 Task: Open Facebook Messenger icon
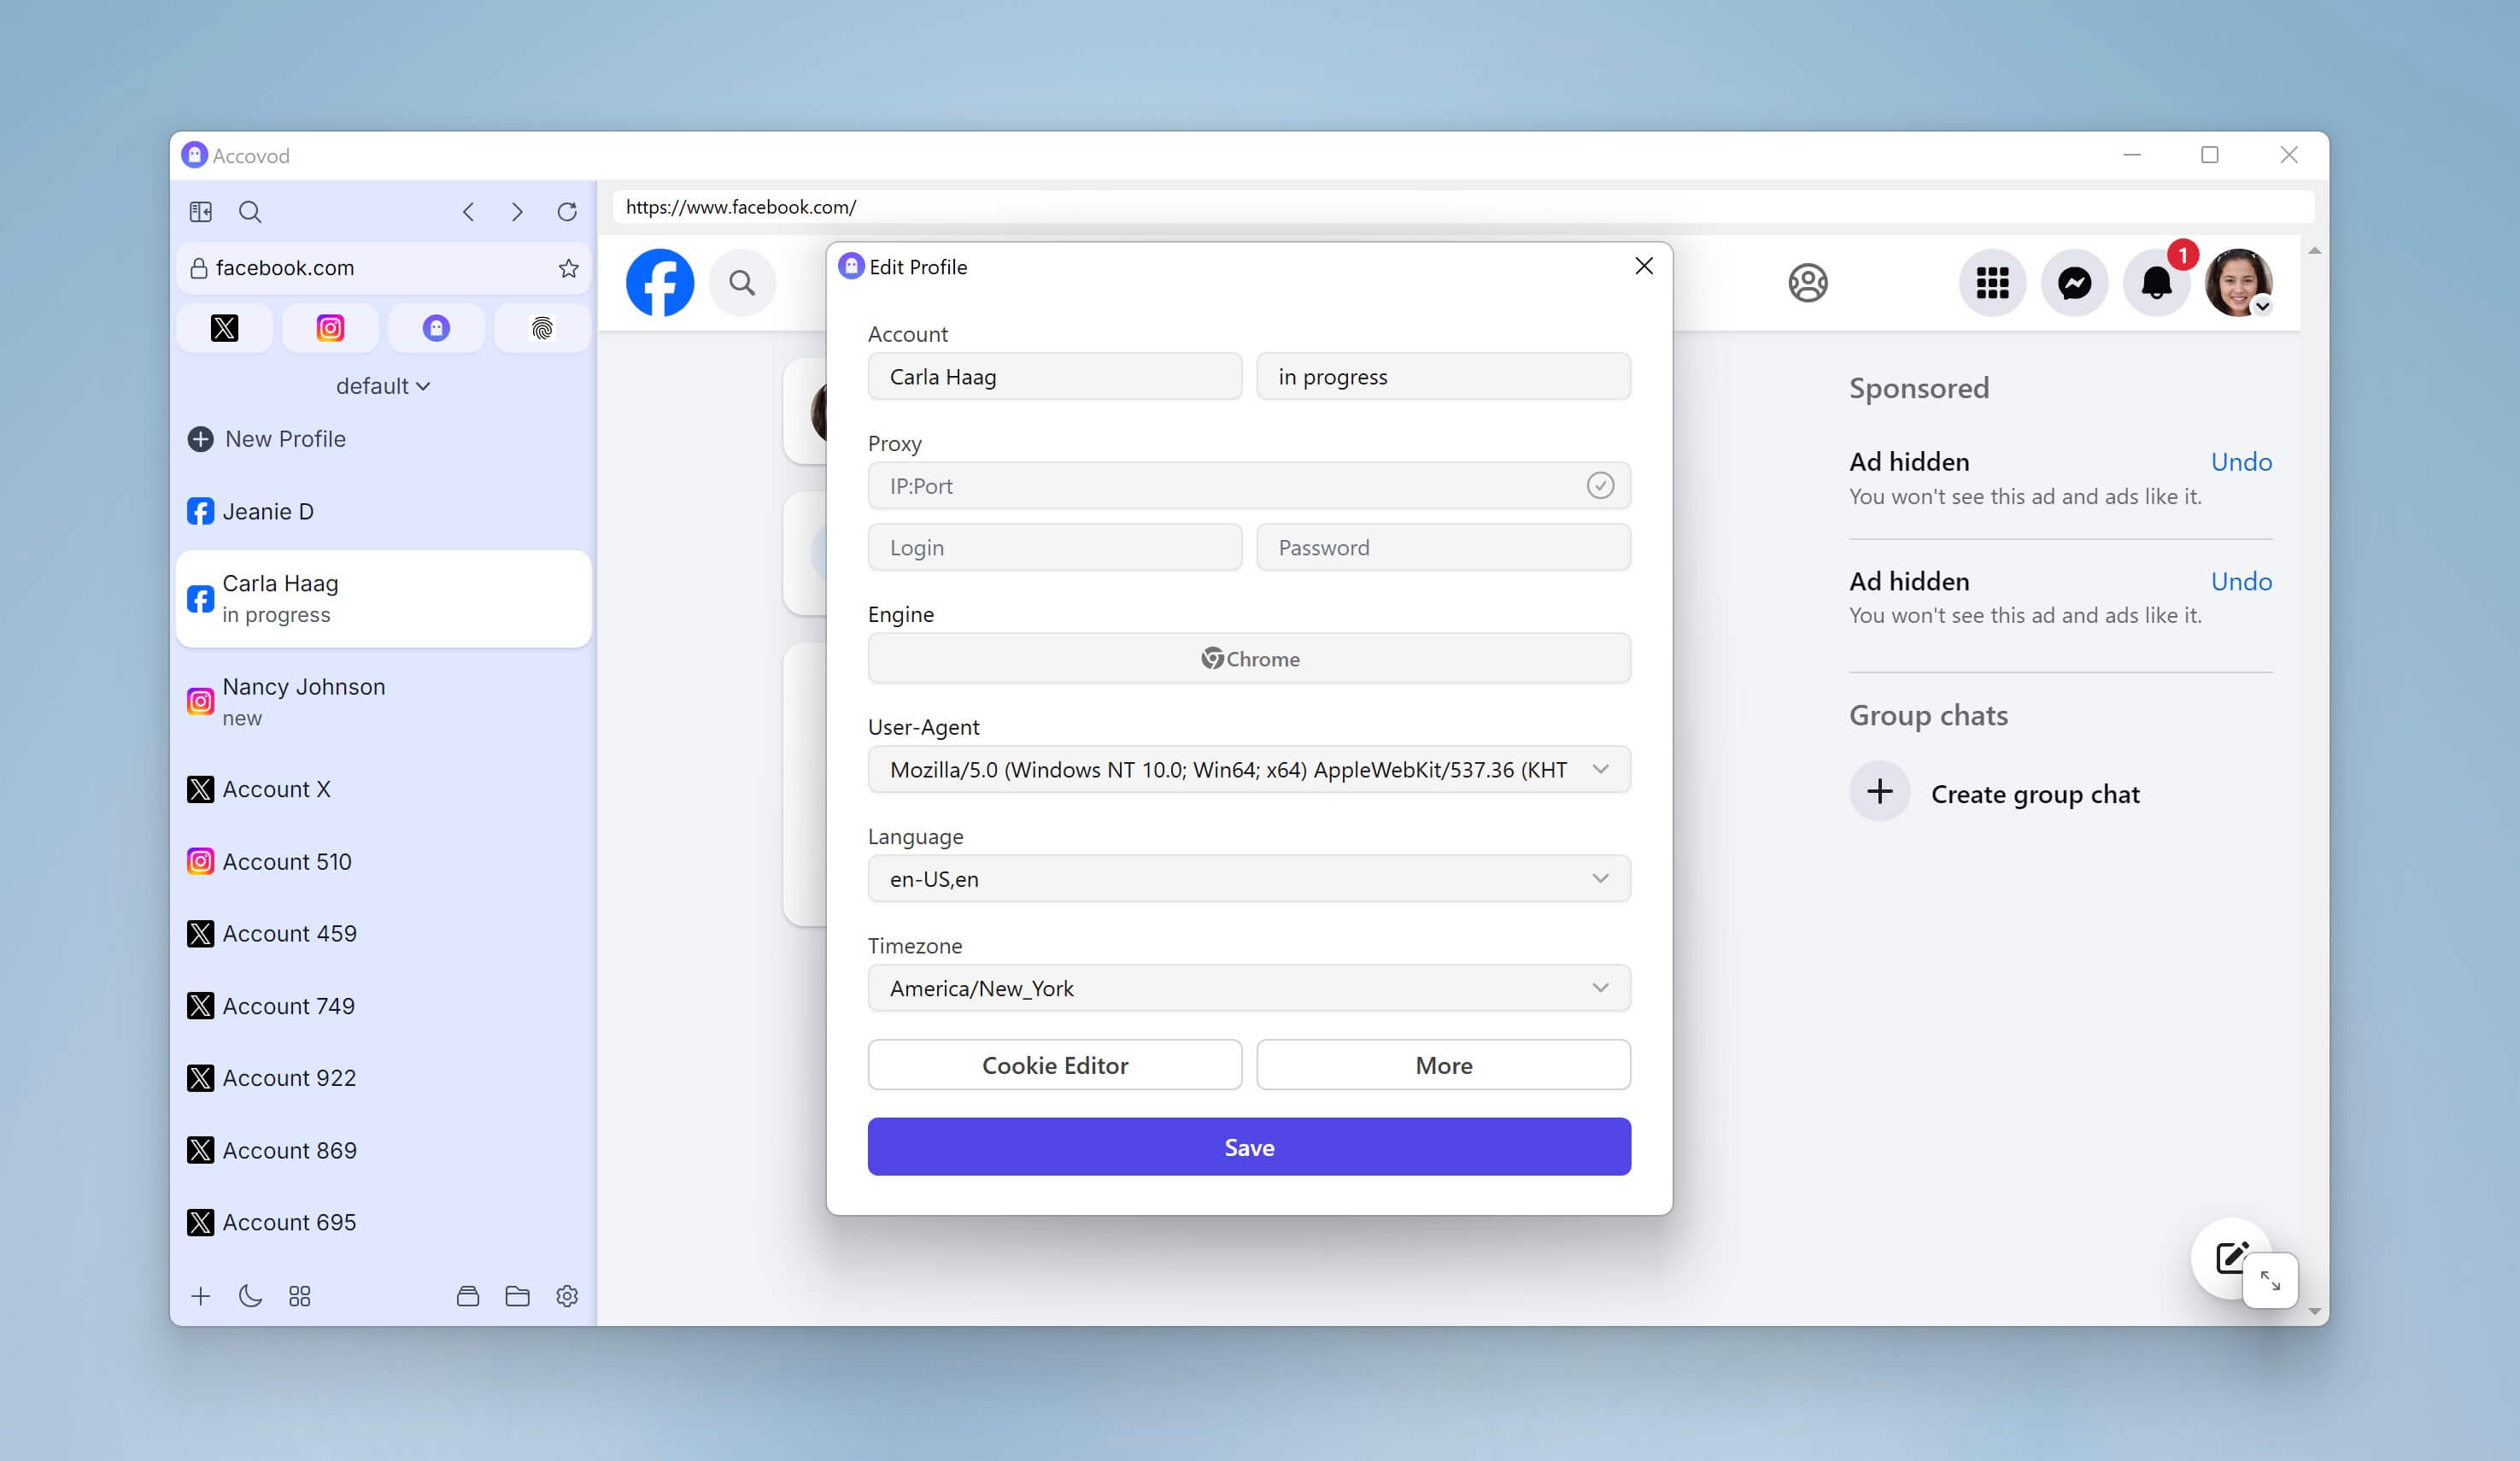click(2074, 283)
